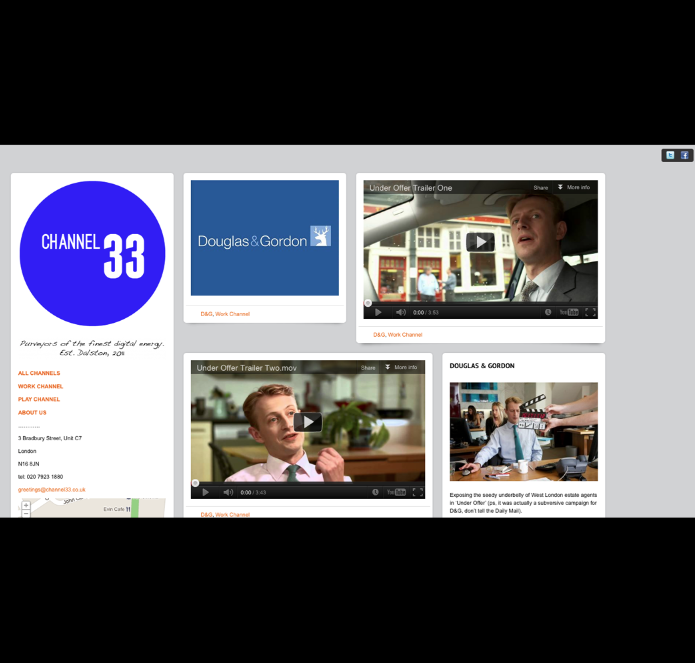Viewport: 695px width, 663px height.
Task: Open Share option on Trailer One video
Action: [x=541, y=187]
